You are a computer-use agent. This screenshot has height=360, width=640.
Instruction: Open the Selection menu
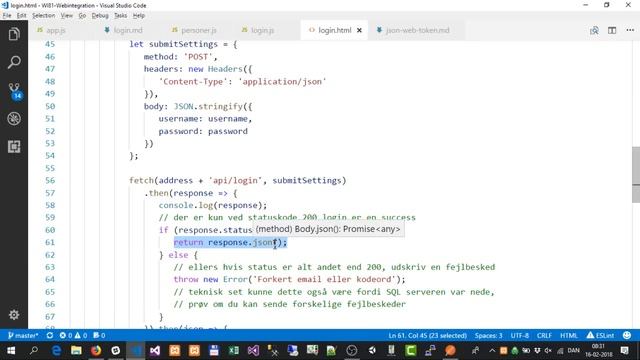(43, 16)
